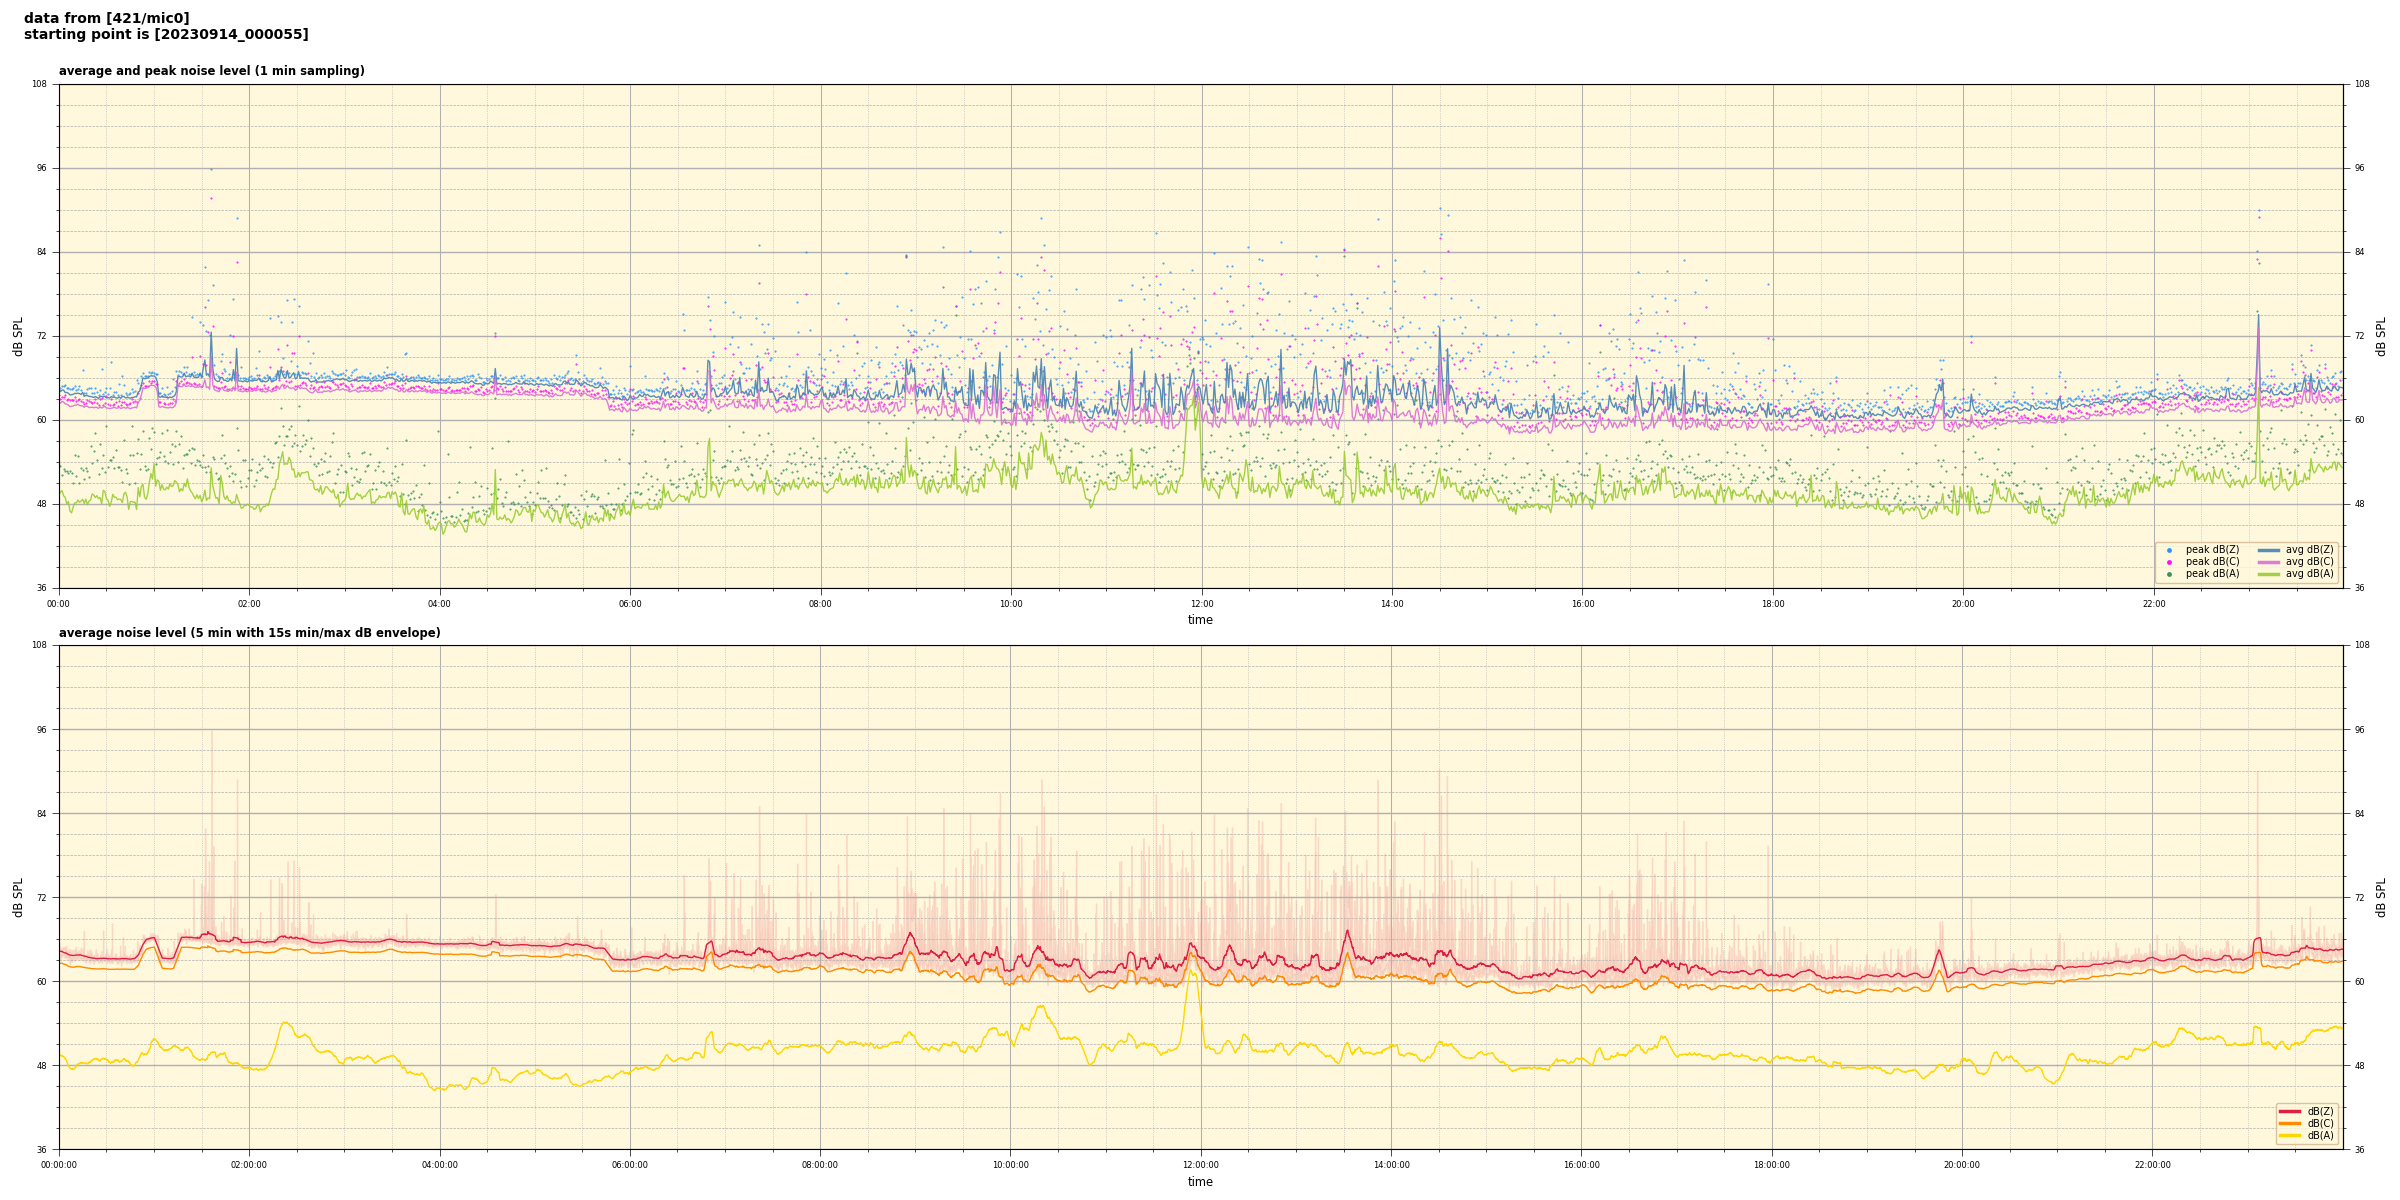This screenshot has width=2400, height=1200.
Task: Click right 'dB SPL' label of bottom chart
Action: [2381, 897]
